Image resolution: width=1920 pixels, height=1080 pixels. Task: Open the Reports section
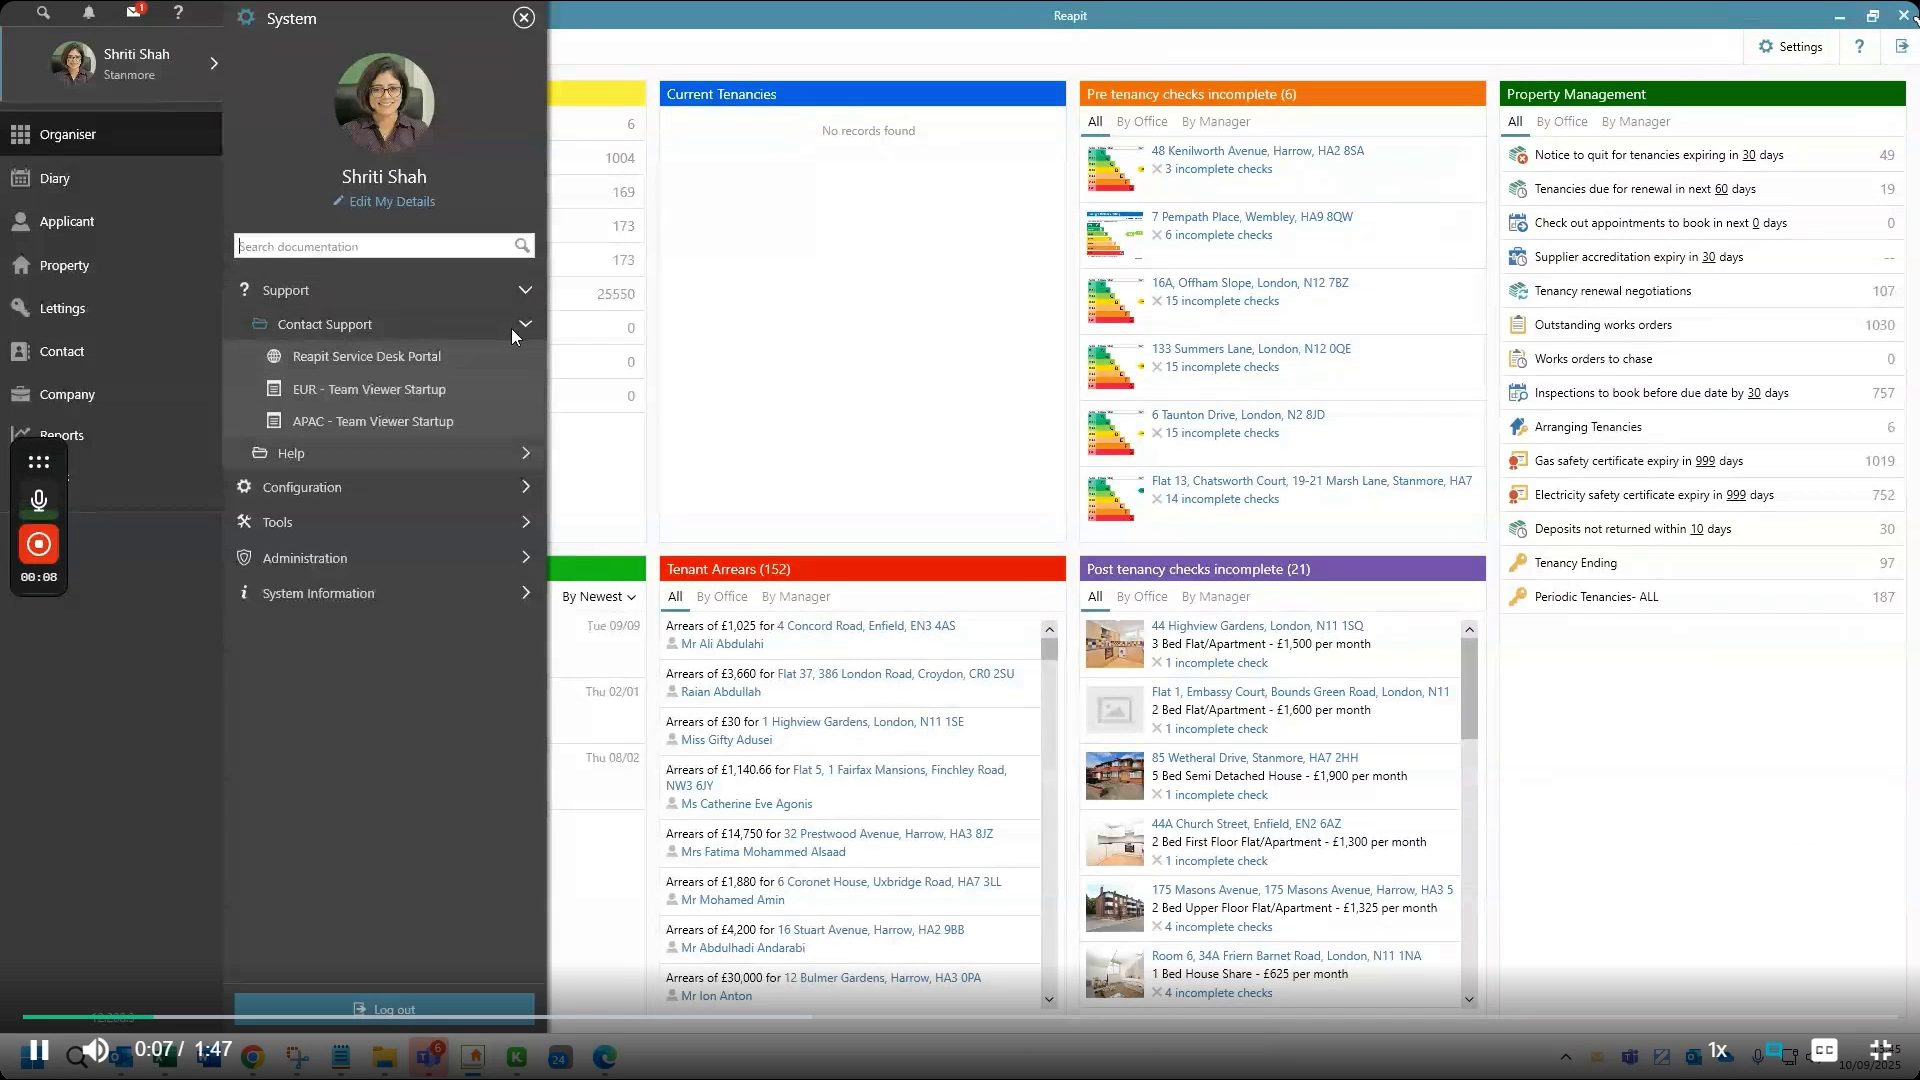62,434
